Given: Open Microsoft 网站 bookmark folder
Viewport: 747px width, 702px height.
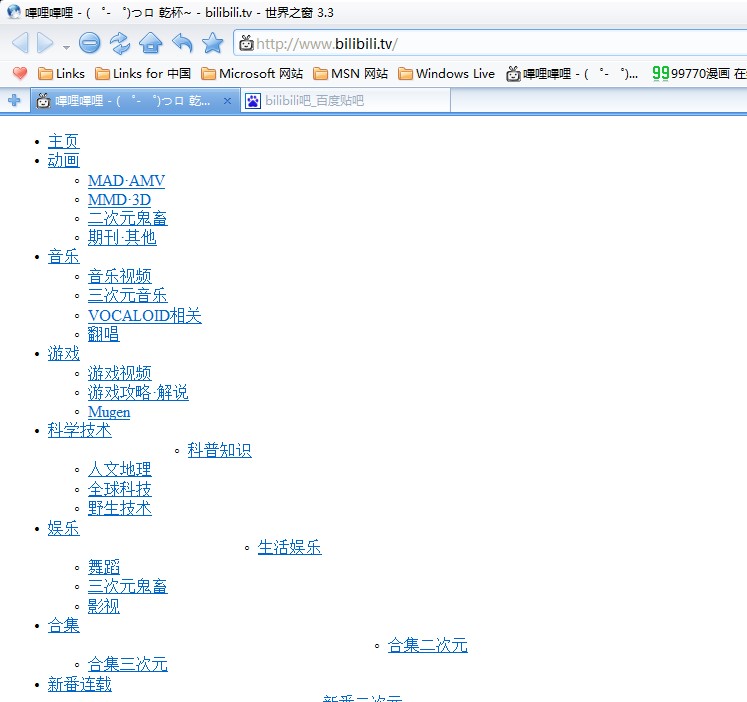Looking at the screenshot, I should click(x=252, y=73).
